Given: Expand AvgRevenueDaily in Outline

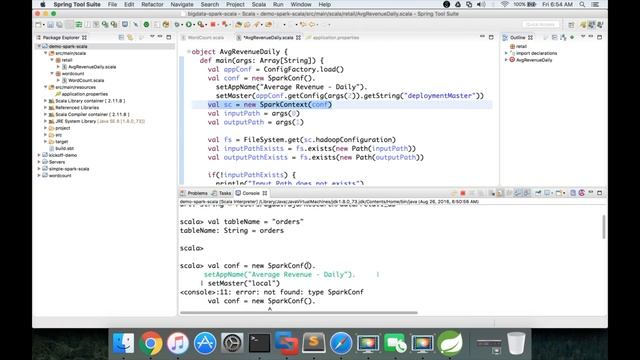Looking at the screenshot, I should coord(507,60).
